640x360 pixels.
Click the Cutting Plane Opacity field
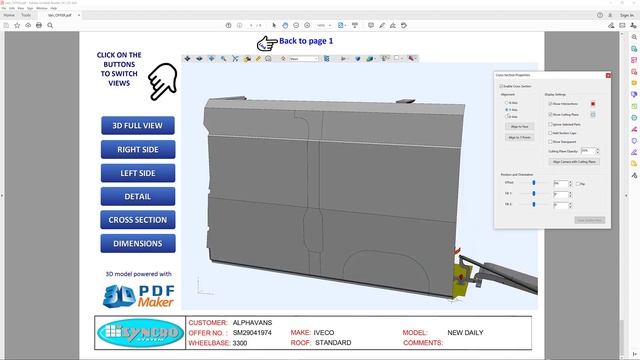(588, 151)
